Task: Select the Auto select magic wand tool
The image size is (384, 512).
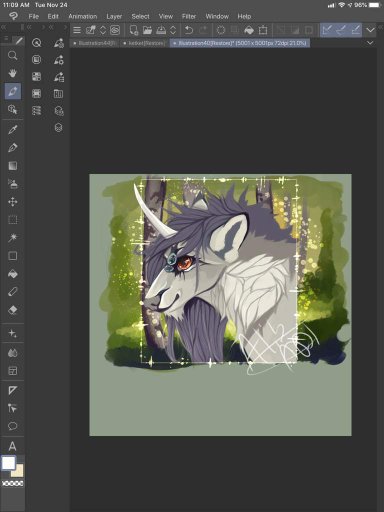Action: click(13, 238)
